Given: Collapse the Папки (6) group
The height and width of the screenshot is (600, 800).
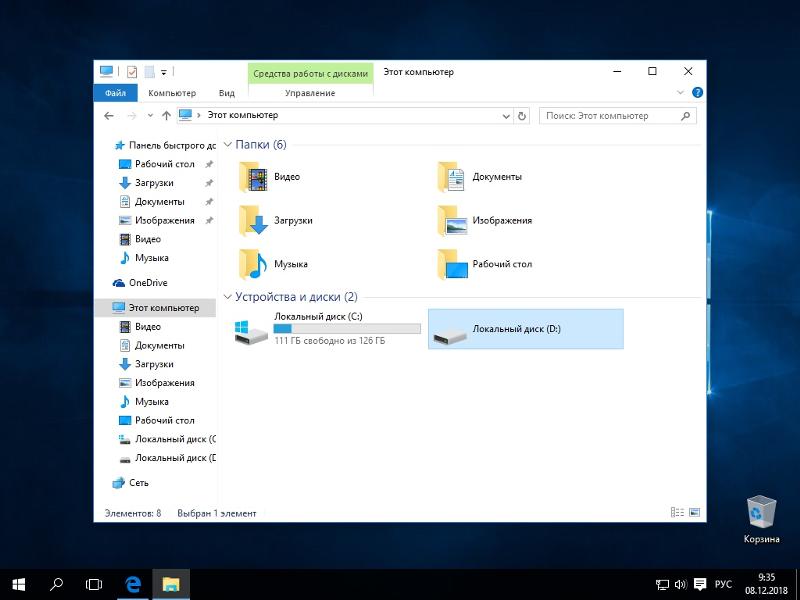Looking at the screenshot, I should point(228,144).
